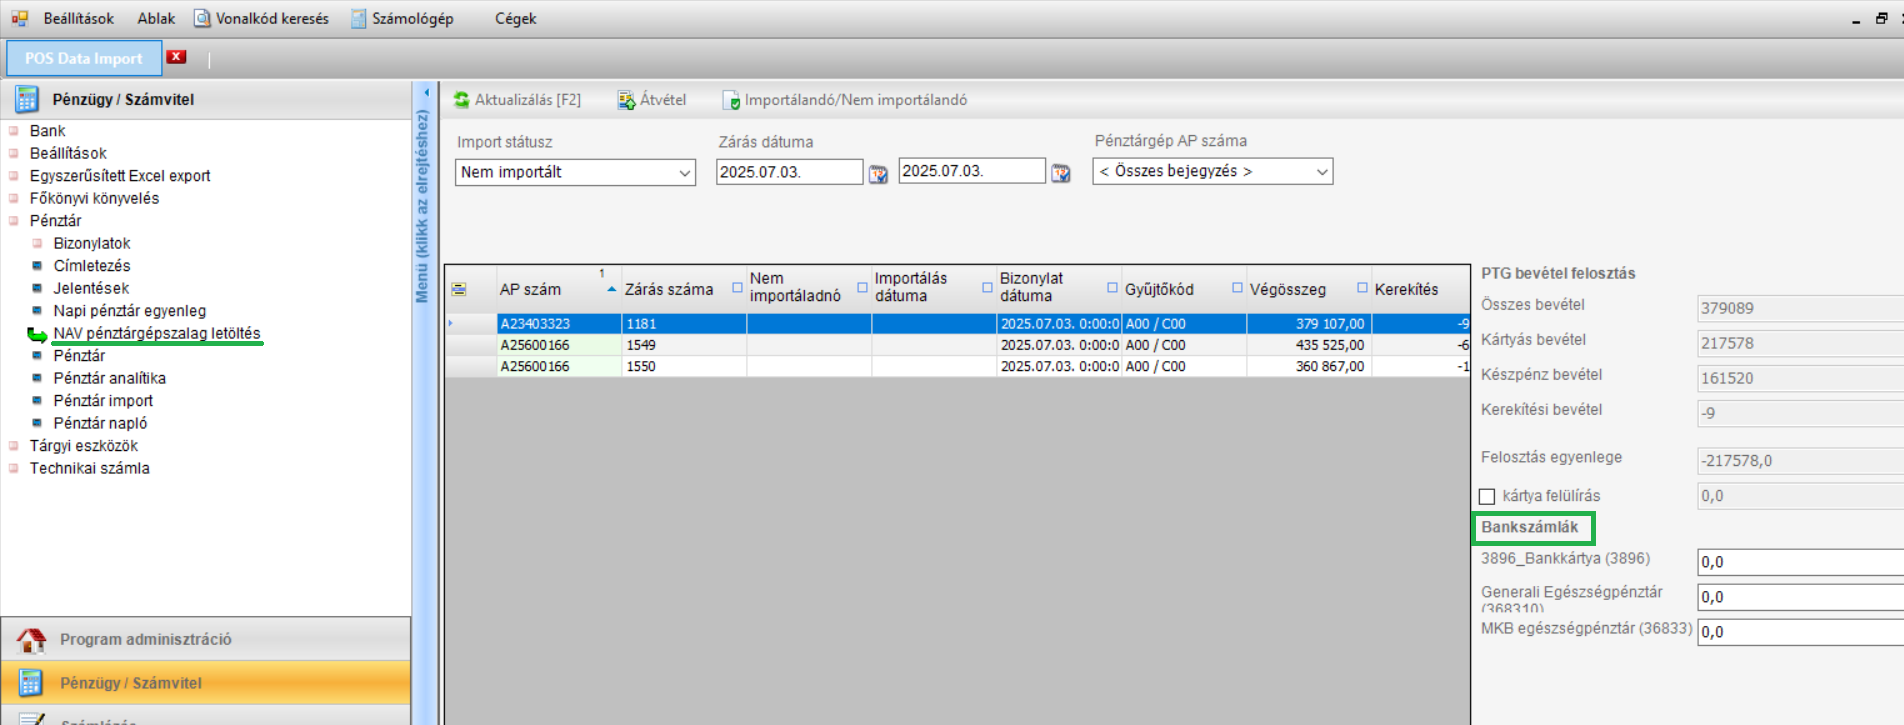The height and width of the screenshot is (725, 1904).
Task: Open the Cégek menu
Action: click(x=515, y=19)
